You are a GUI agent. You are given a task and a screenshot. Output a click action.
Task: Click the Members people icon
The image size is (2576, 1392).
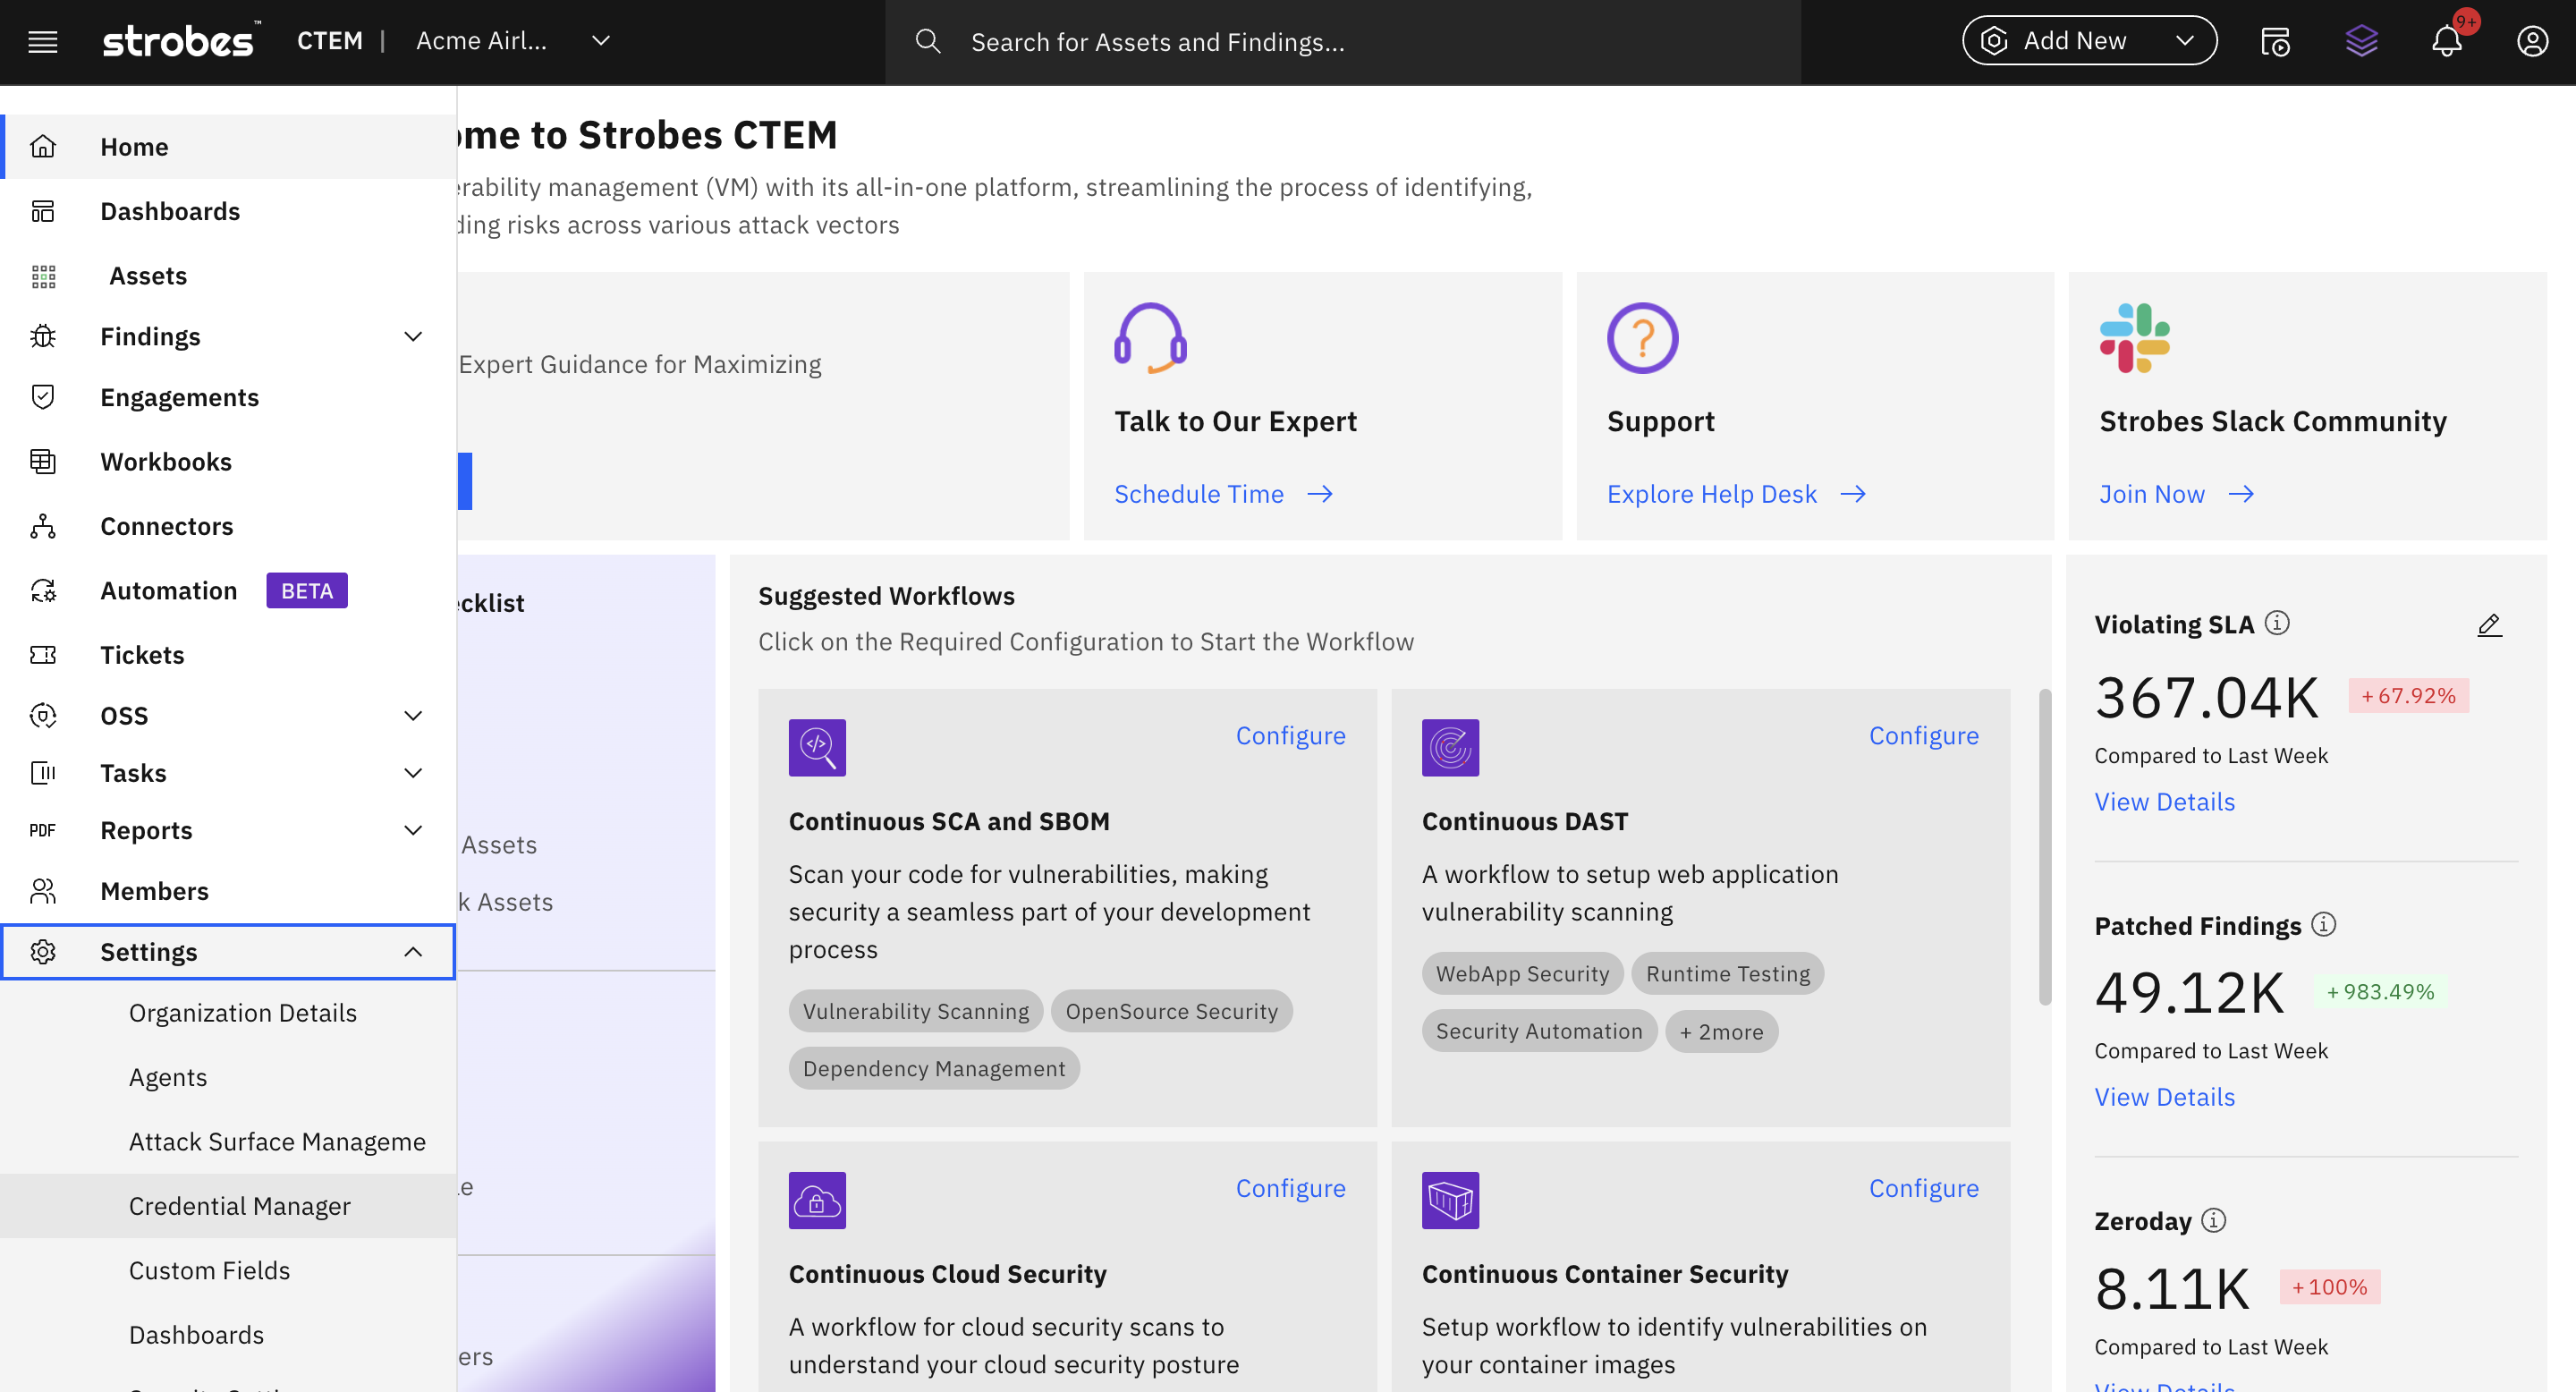click(x=43, y=891)
